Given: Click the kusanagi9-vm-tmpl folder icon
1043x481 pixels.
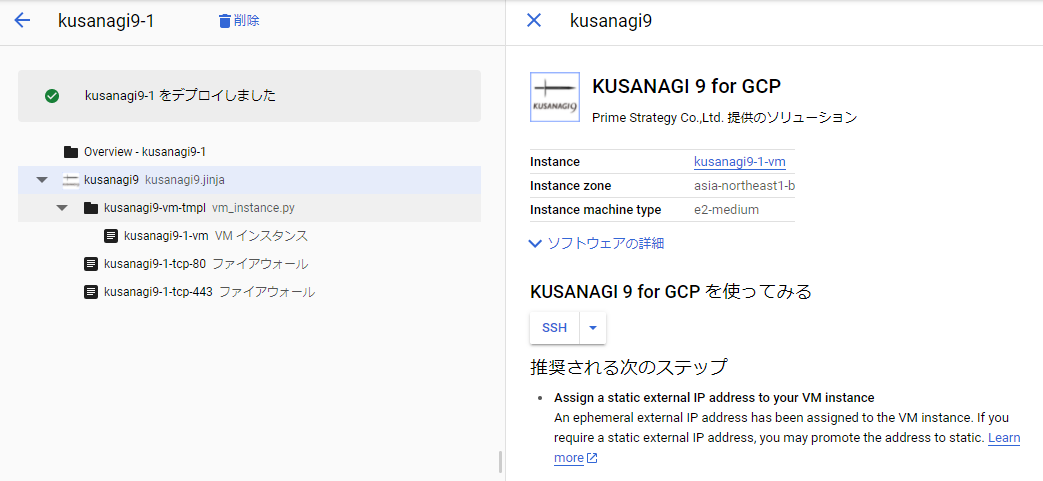Looking at the screenshot, I should pyautogui.click(x=91, y=208).
